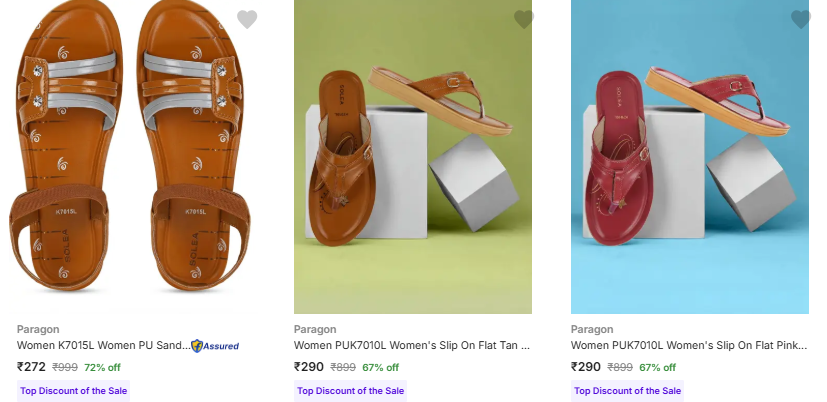Click Paragon brand above pink slip-on
This screenshot has width=827, height=402.
point(592,329)
